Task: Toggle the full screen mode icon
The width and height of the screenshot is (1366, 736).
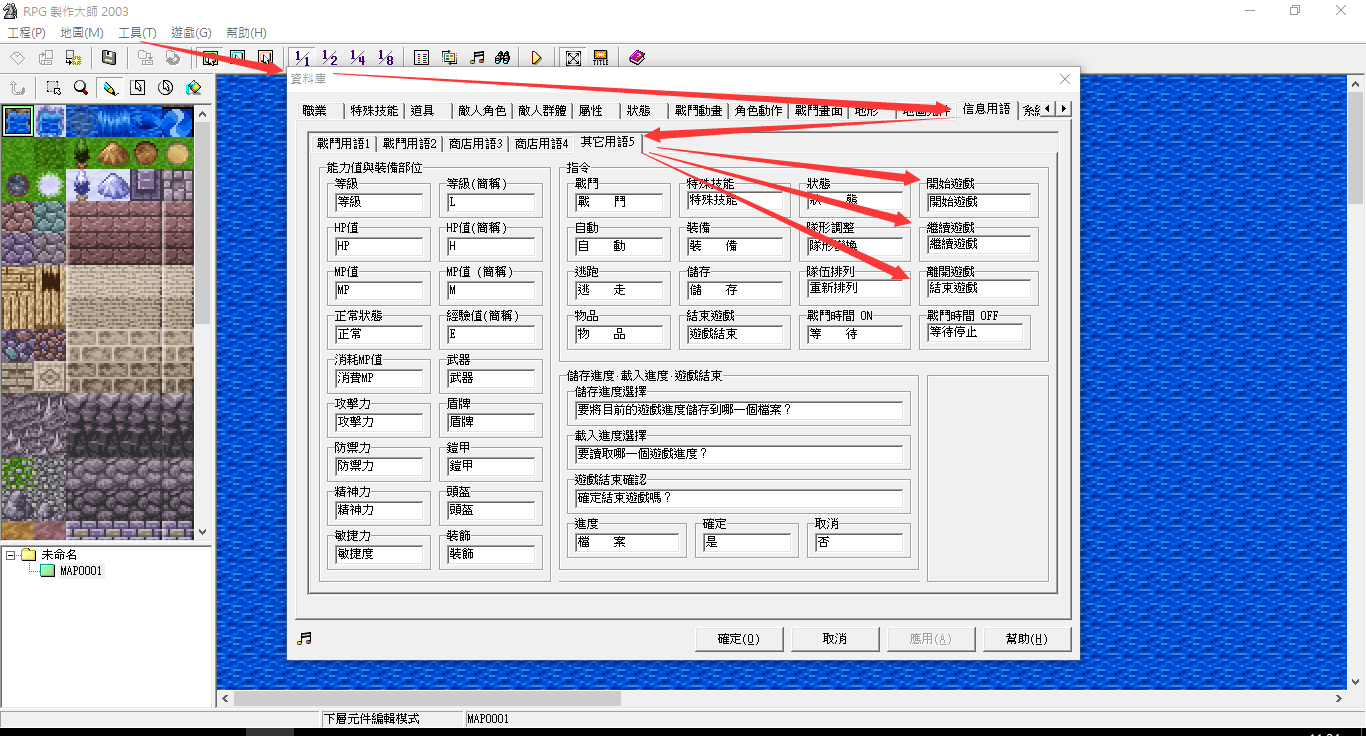Action: (x=573, y=58)
